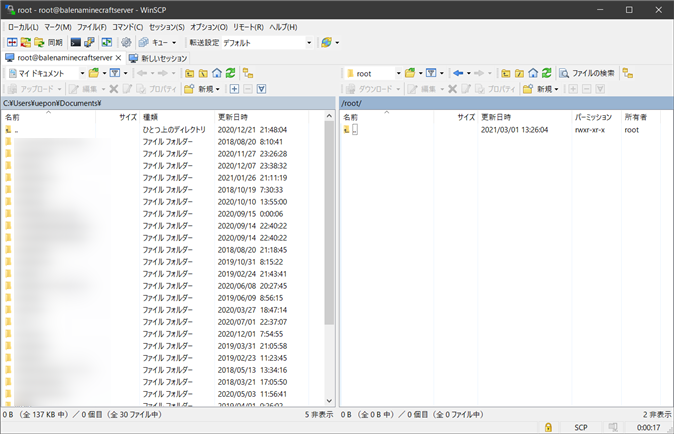
Task: Click remote back blue arrow
Action: pyautogui.click(x=458, y=73)
